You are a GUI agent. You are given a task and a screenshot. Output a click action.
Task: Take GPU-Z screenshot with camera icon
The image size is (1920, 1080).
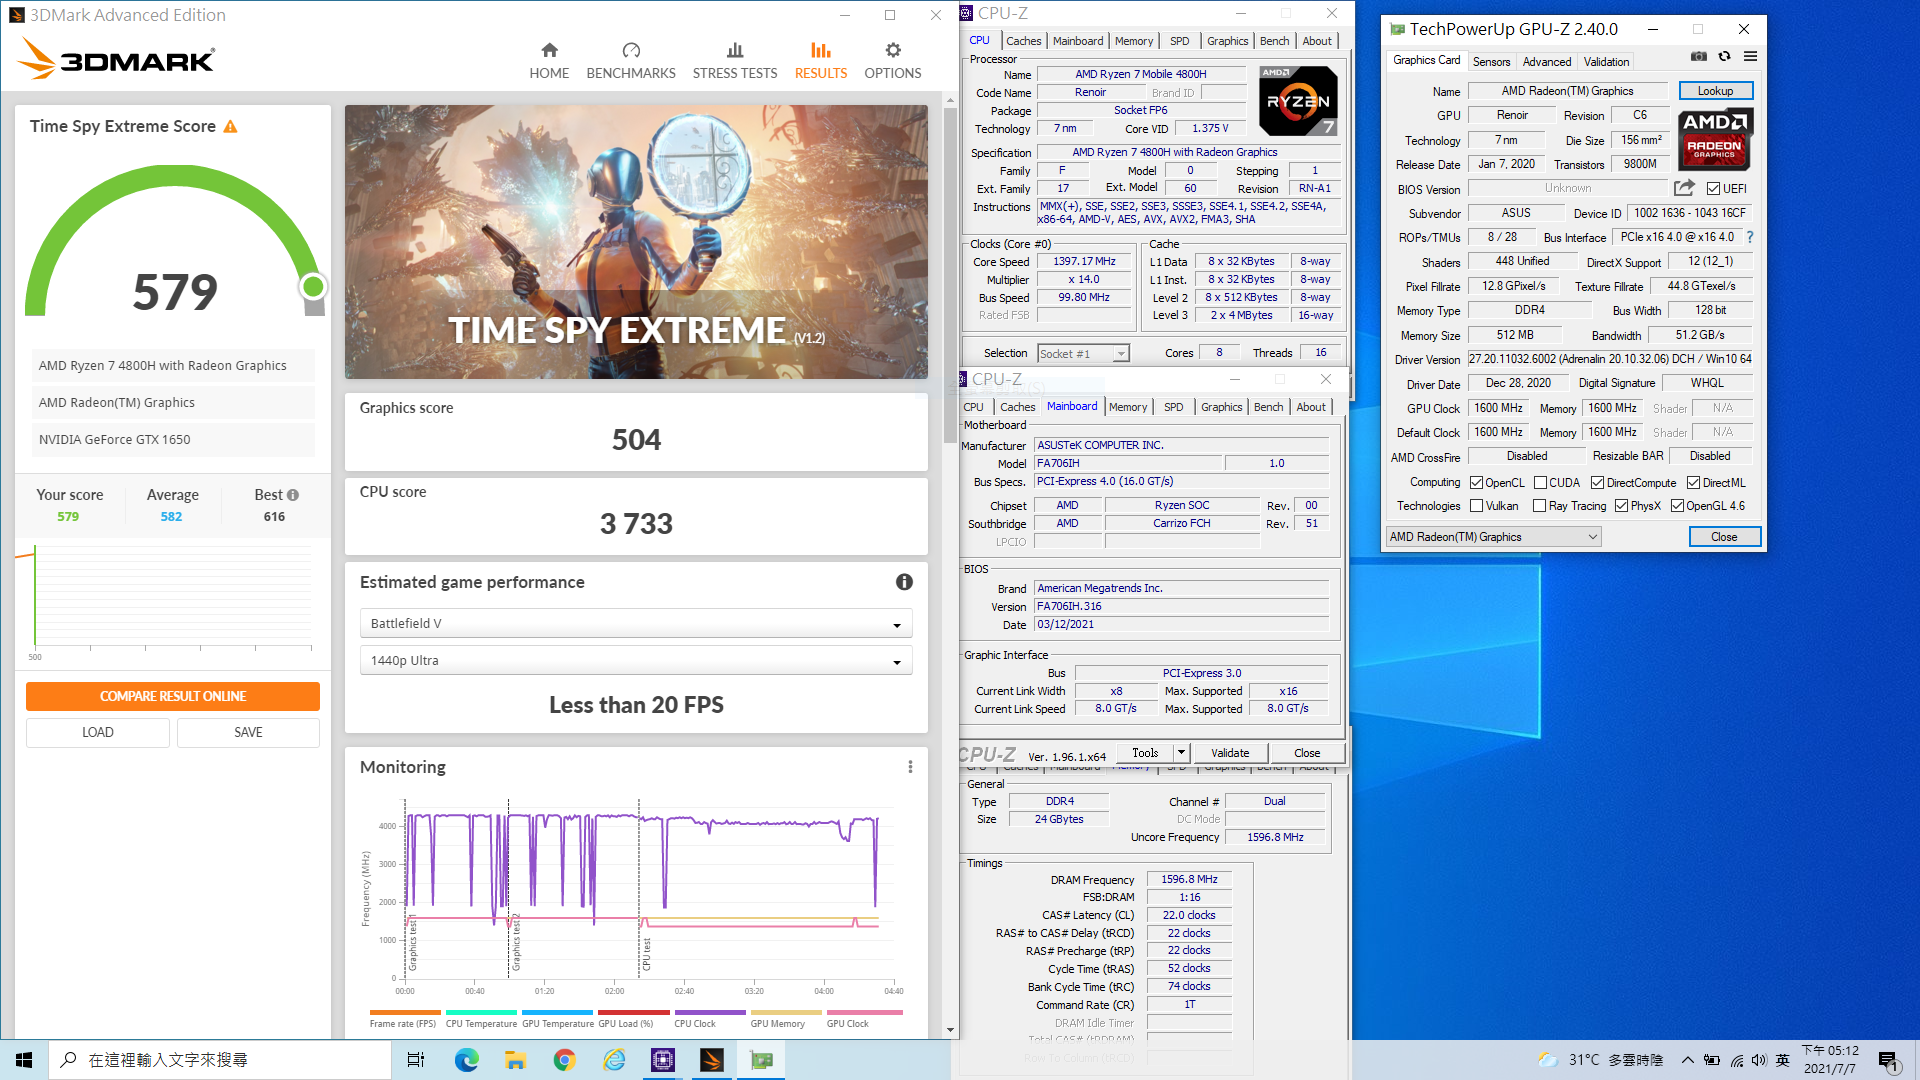point(1698,56)
